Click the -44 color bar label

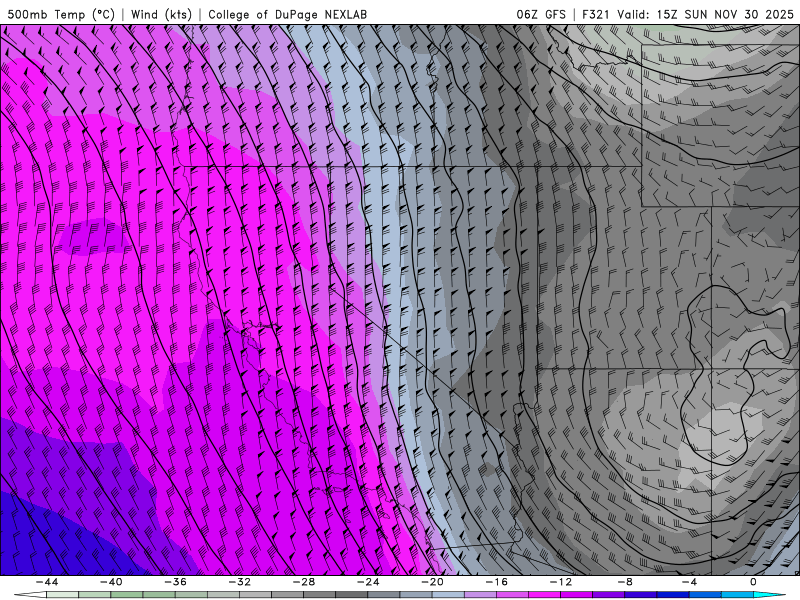pyautogui.click(x=47, y=582)
